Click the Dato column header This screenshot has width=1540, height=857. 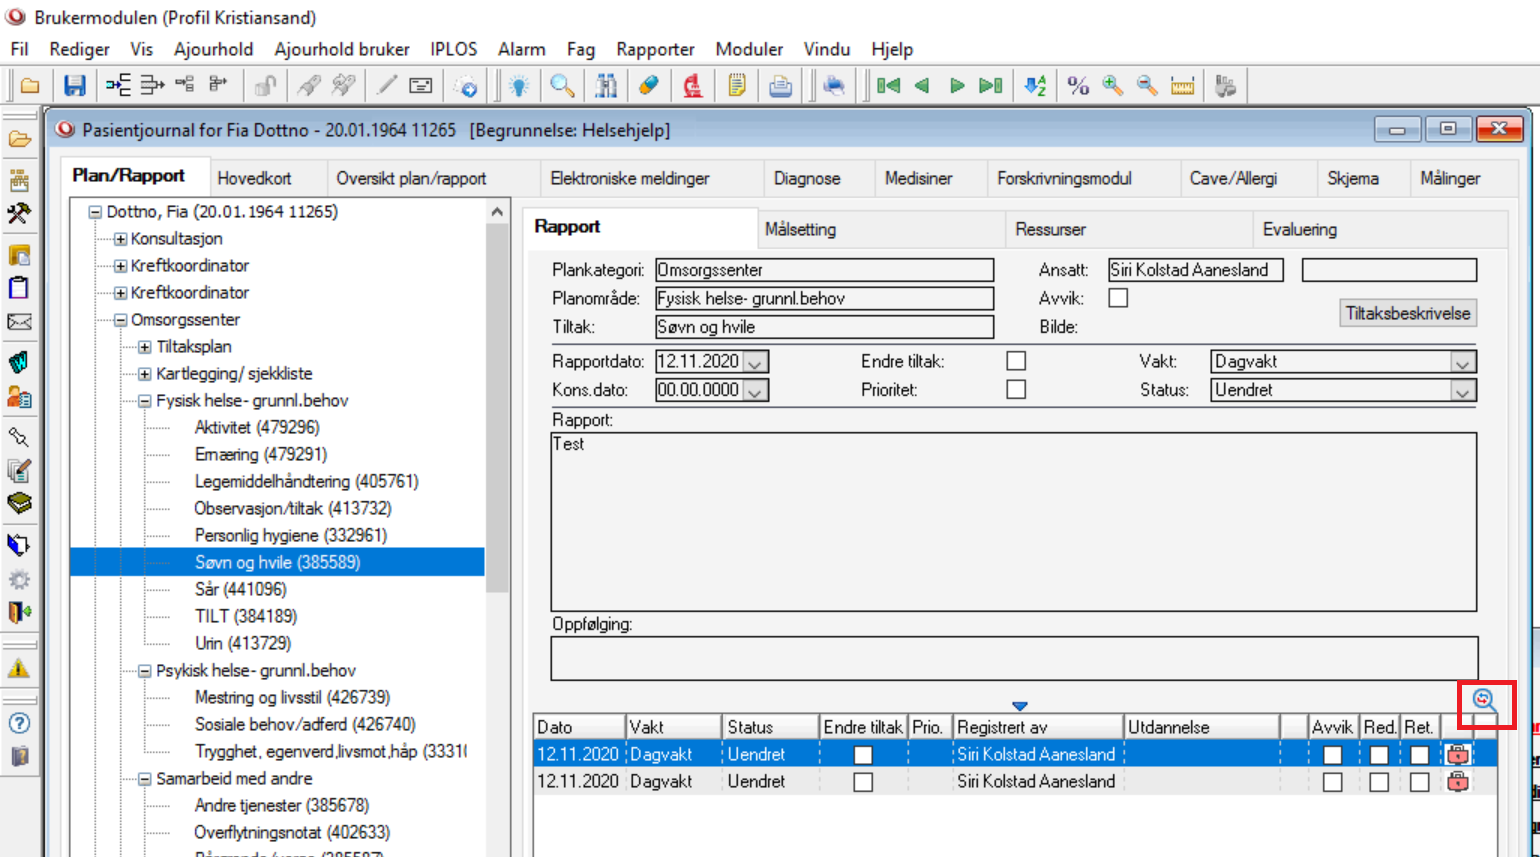(579, 727)
